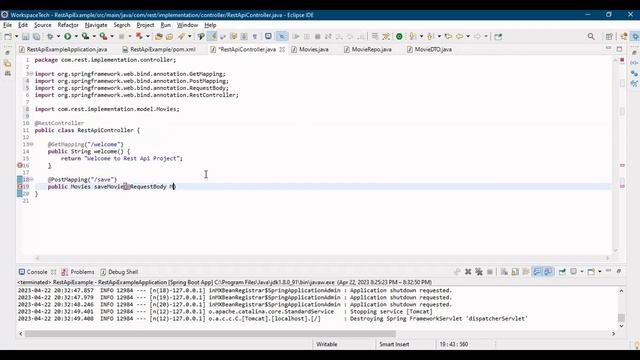Click the Coverage launch icon
Screen dimensions: 640x360
click(x=86, y=36)
